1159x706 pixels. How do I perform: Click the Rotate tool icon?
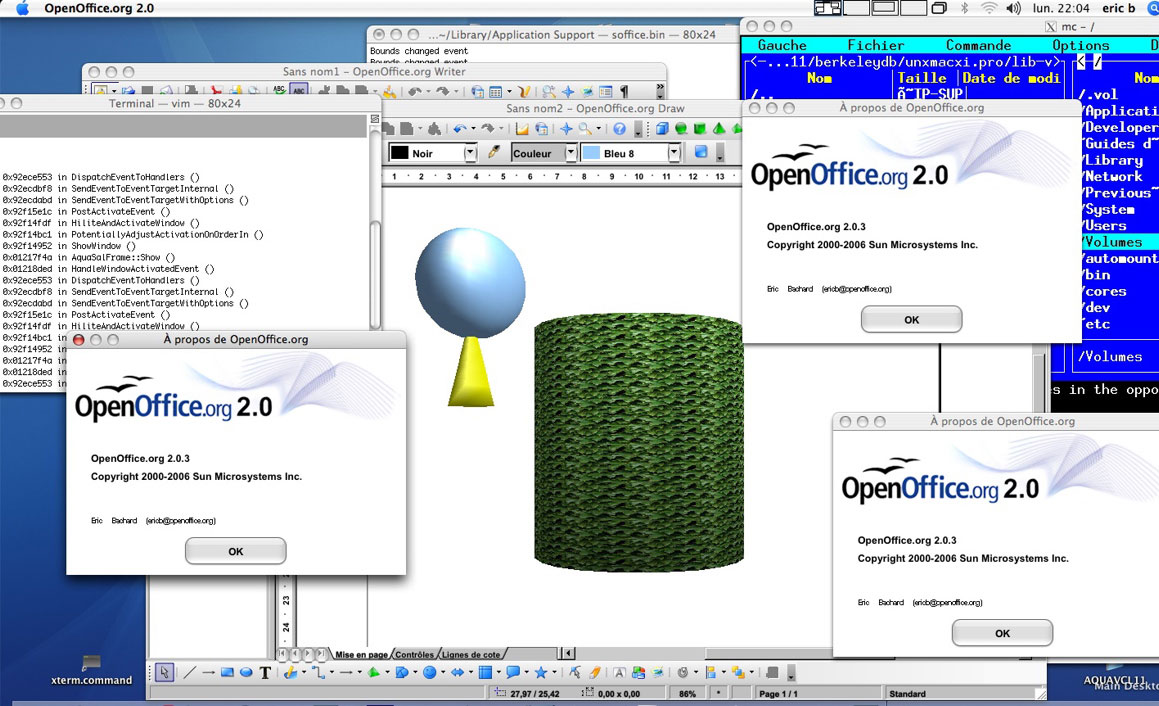682,672
